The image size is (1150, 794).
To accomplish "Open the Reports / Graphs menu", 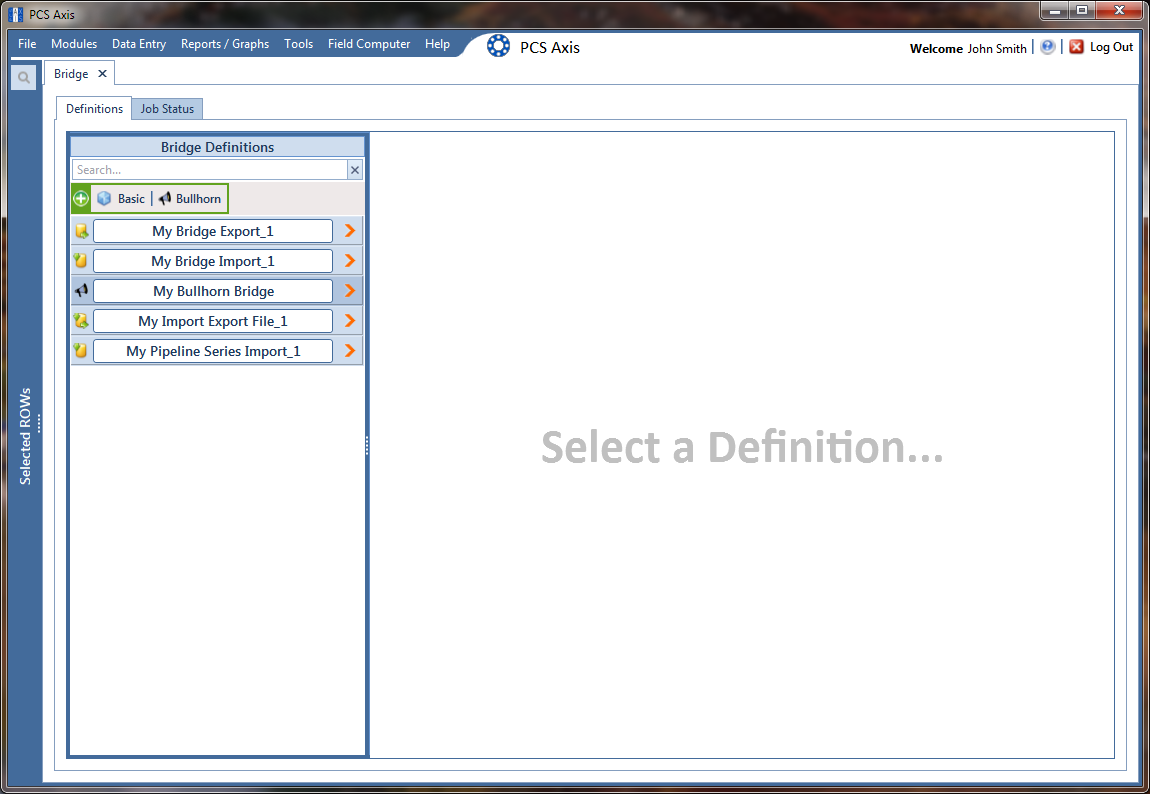I will [x=225, y=44].
